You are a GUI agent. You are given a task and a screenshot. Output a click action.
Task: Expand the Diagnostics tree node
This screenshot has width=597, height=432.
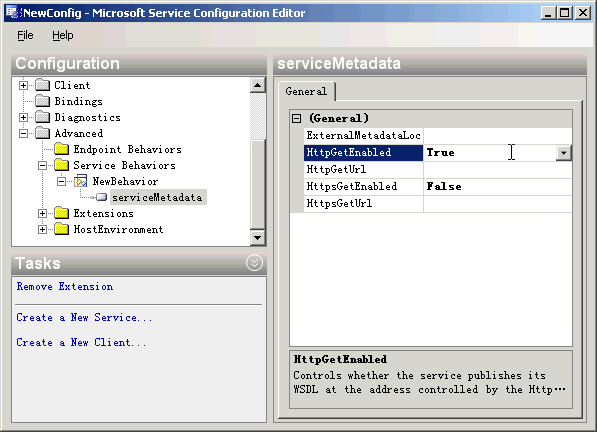coord(24,117)
